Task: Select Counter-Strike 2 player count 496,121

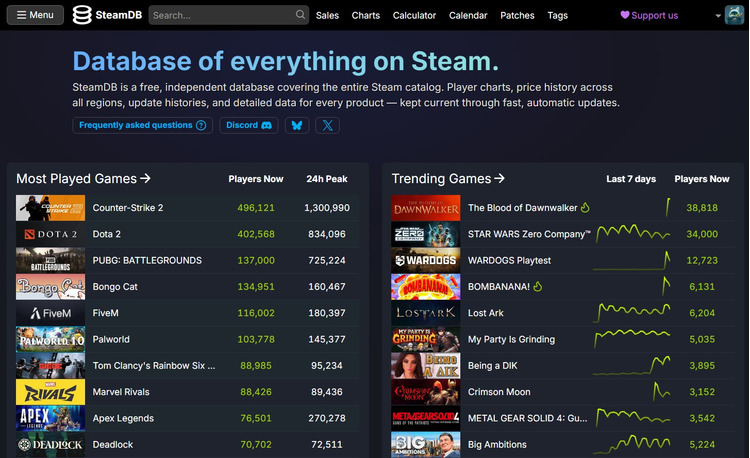Action: [x=256, y=208]
